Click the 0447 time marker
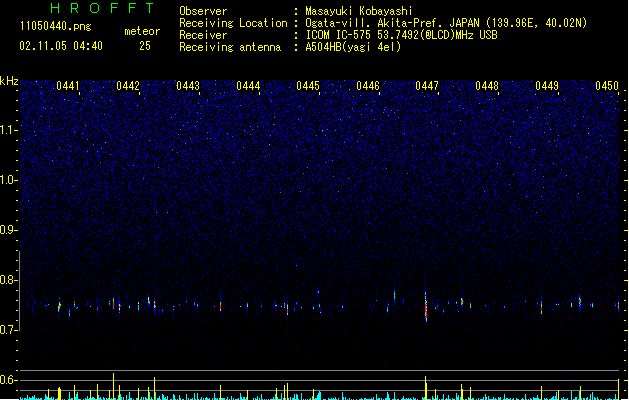The image size is (629, 400). (427, 86)
